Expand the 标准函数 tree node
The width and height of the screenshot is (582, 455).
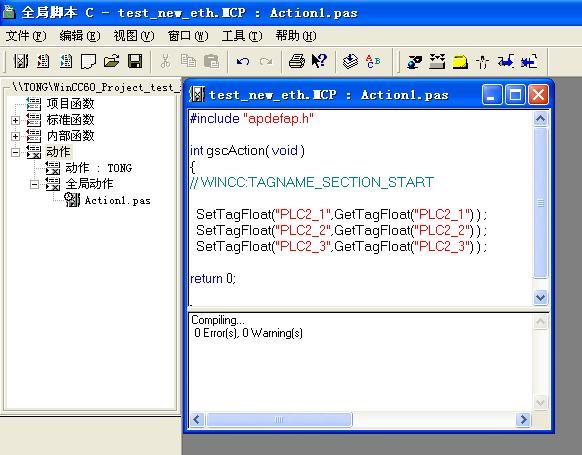pyautogui.click(x=15, y=120)
